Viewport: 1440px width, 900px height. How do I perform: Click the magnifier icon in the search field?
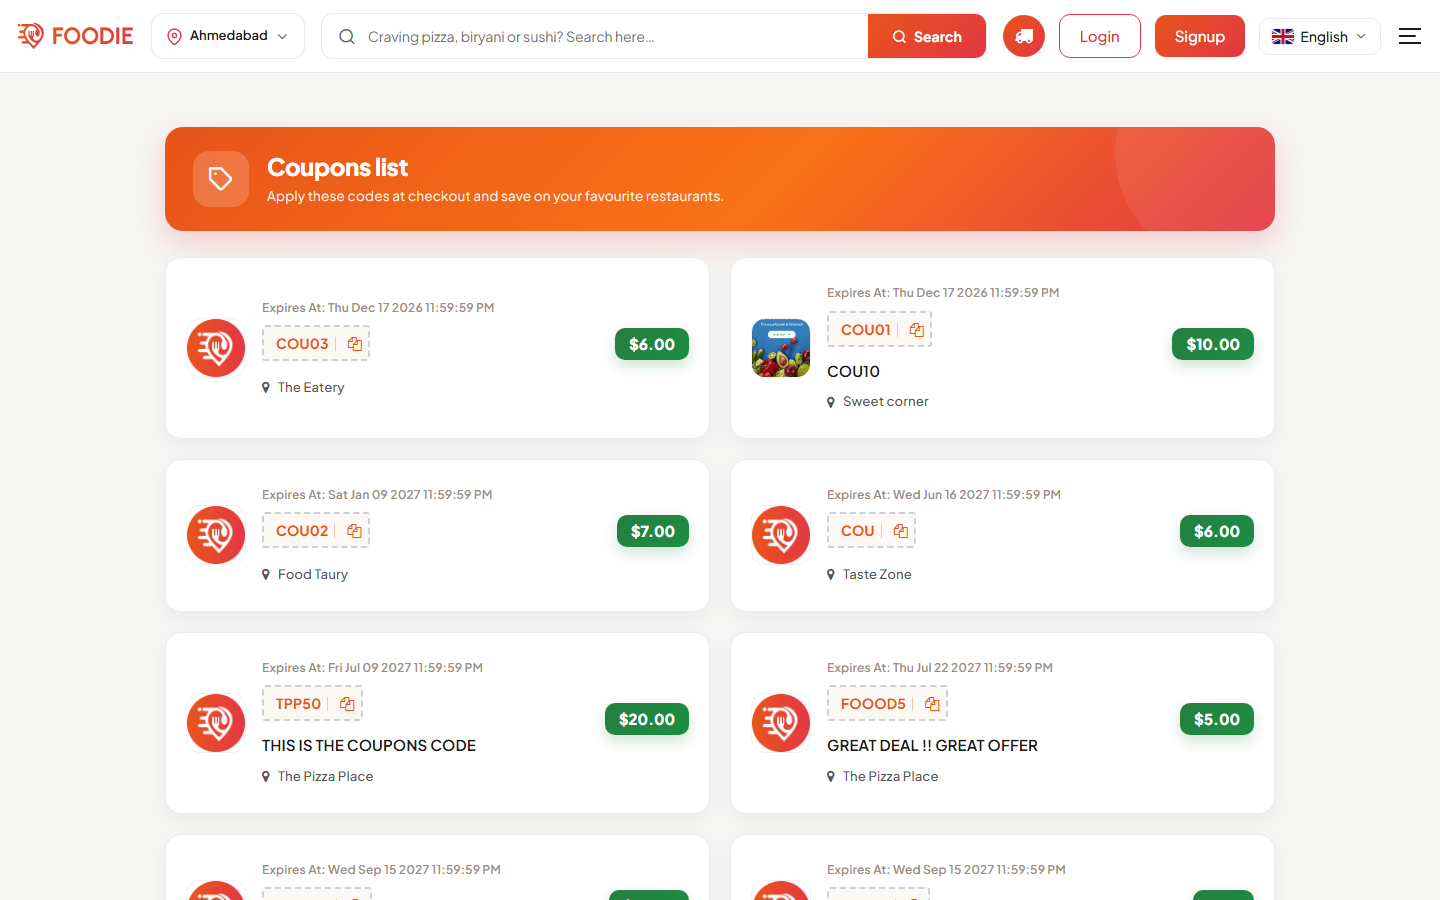point(347,36)
